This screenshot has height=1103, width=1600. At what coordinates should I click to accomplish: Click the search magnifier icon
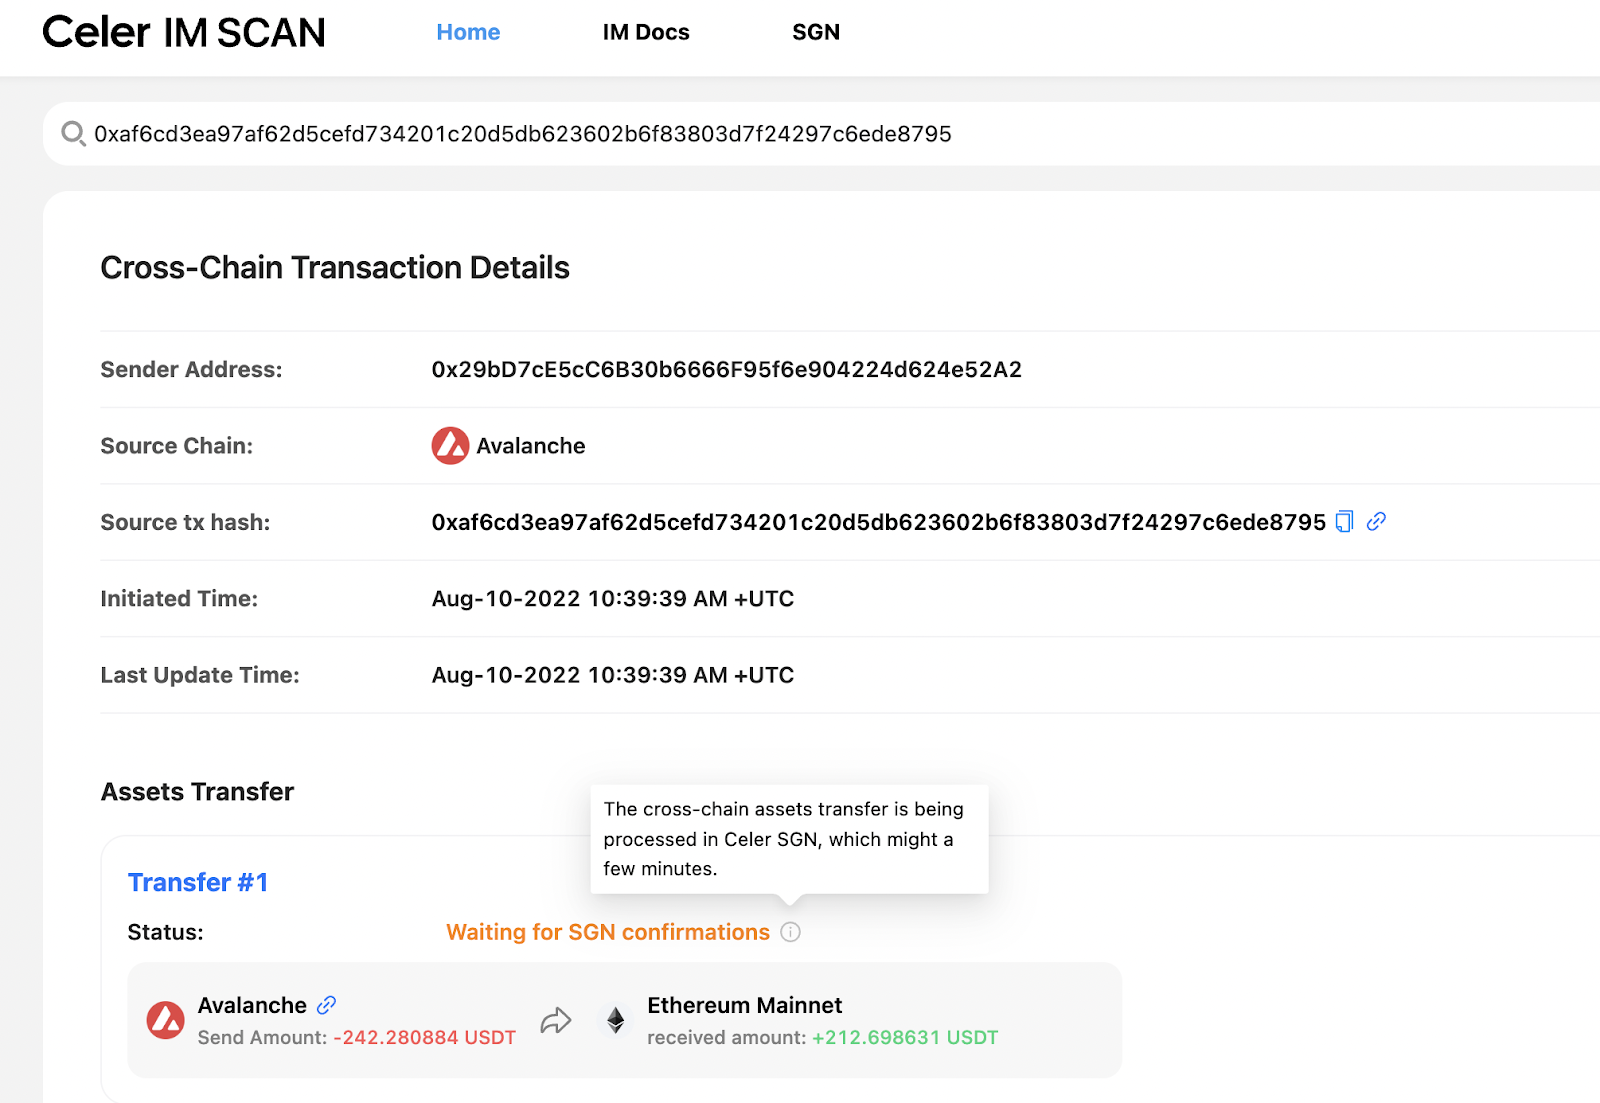tap(73, 133)
